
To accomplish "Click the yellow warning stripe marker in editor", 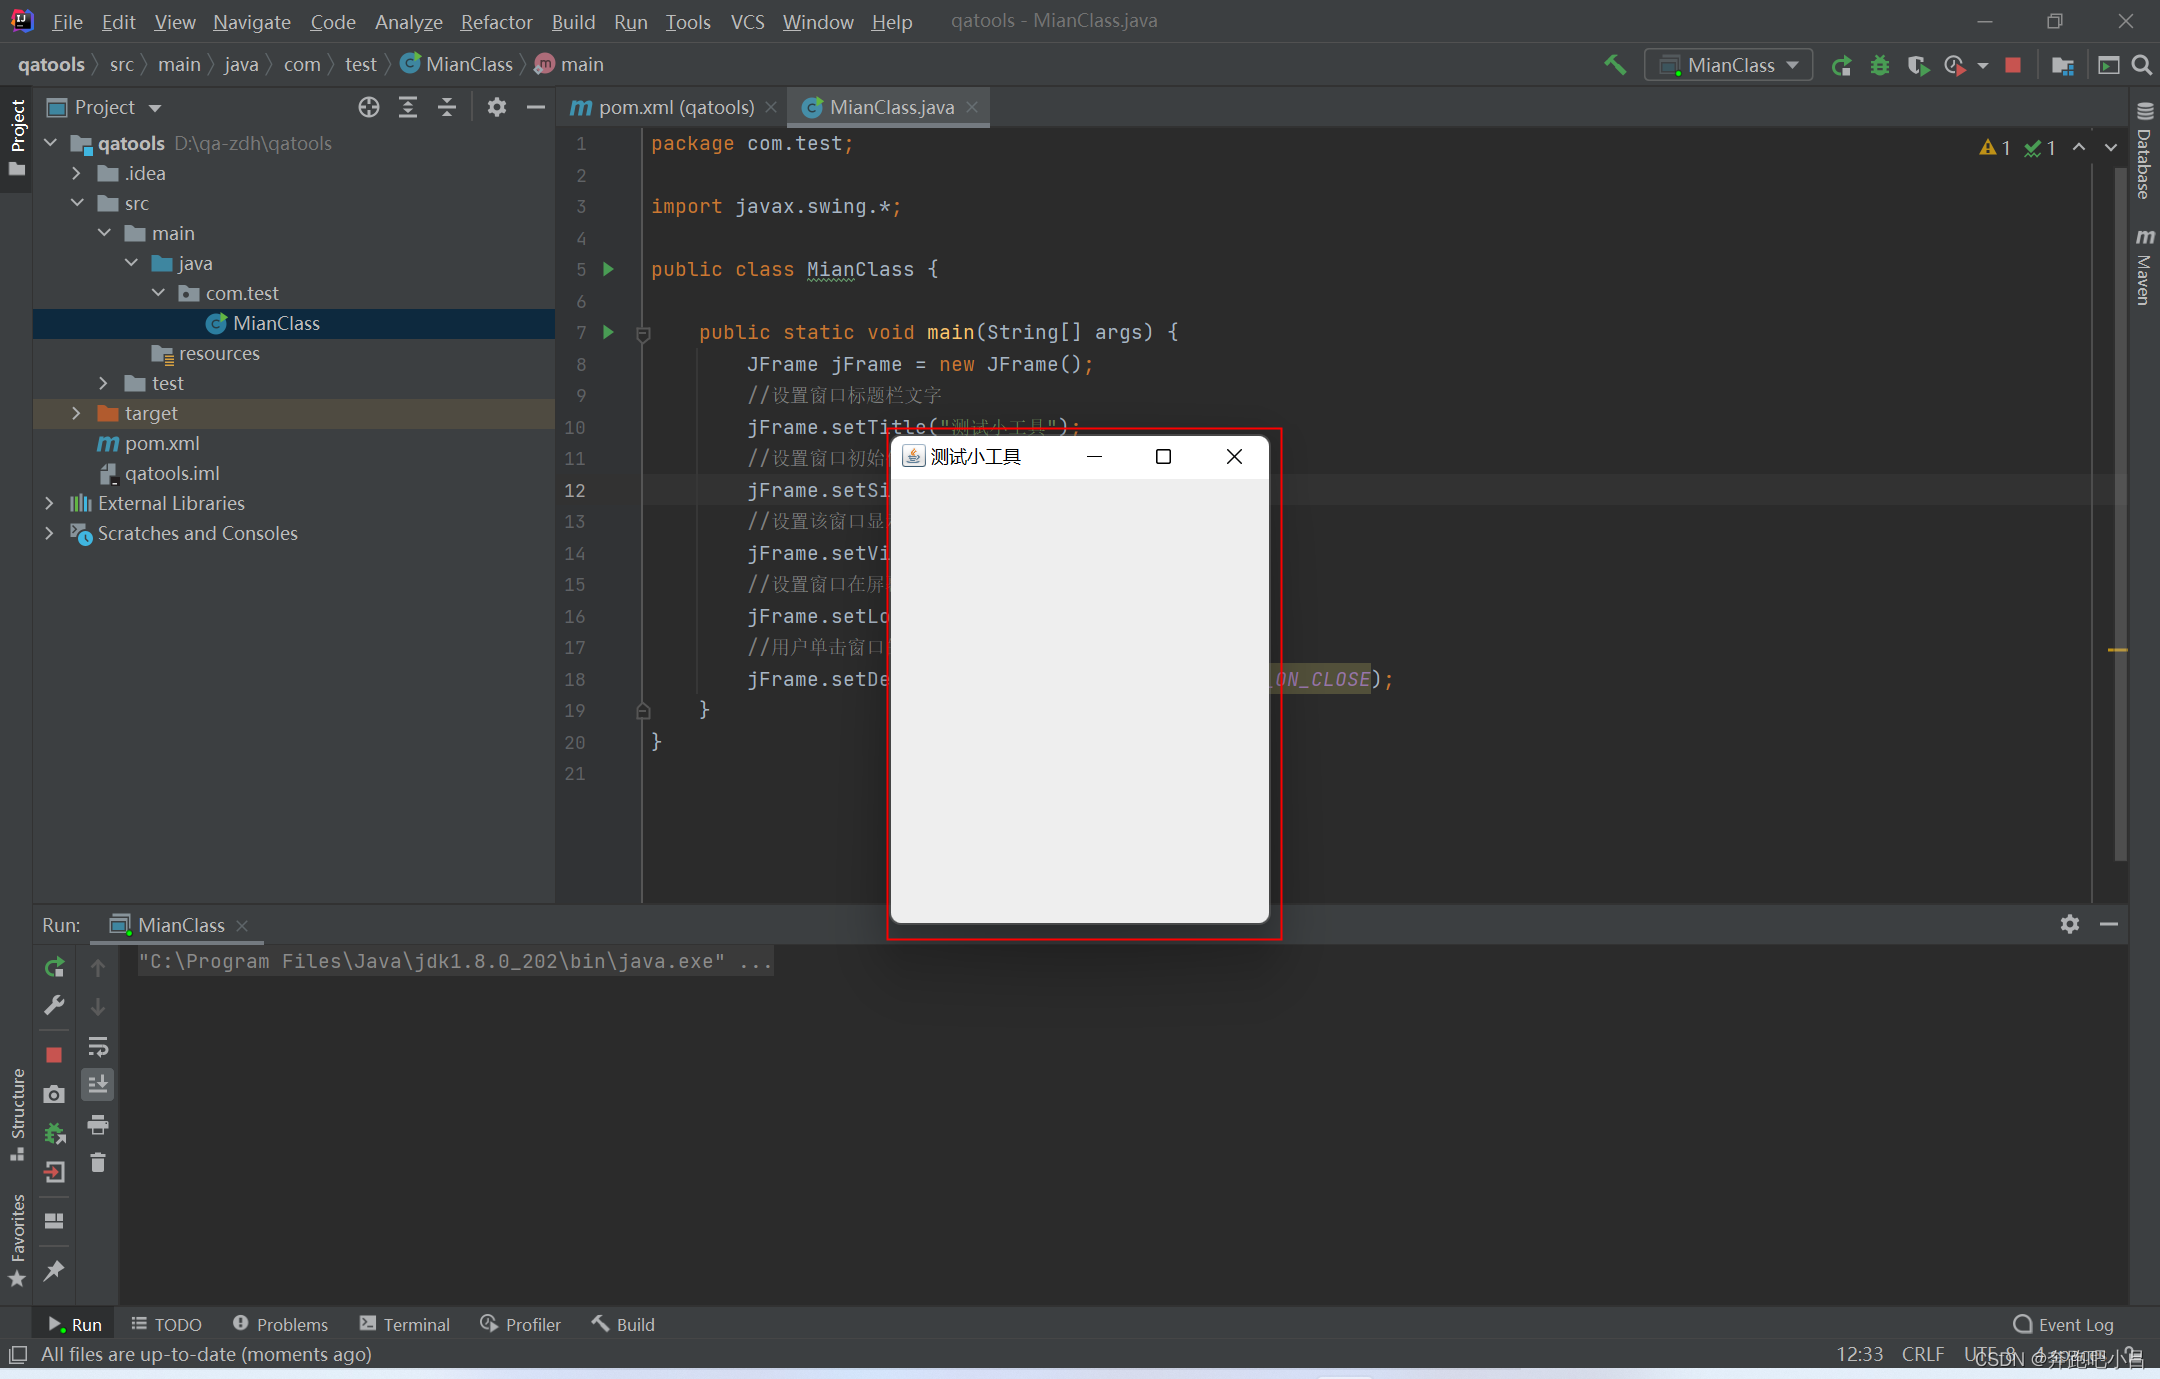I will point(2117,650).
